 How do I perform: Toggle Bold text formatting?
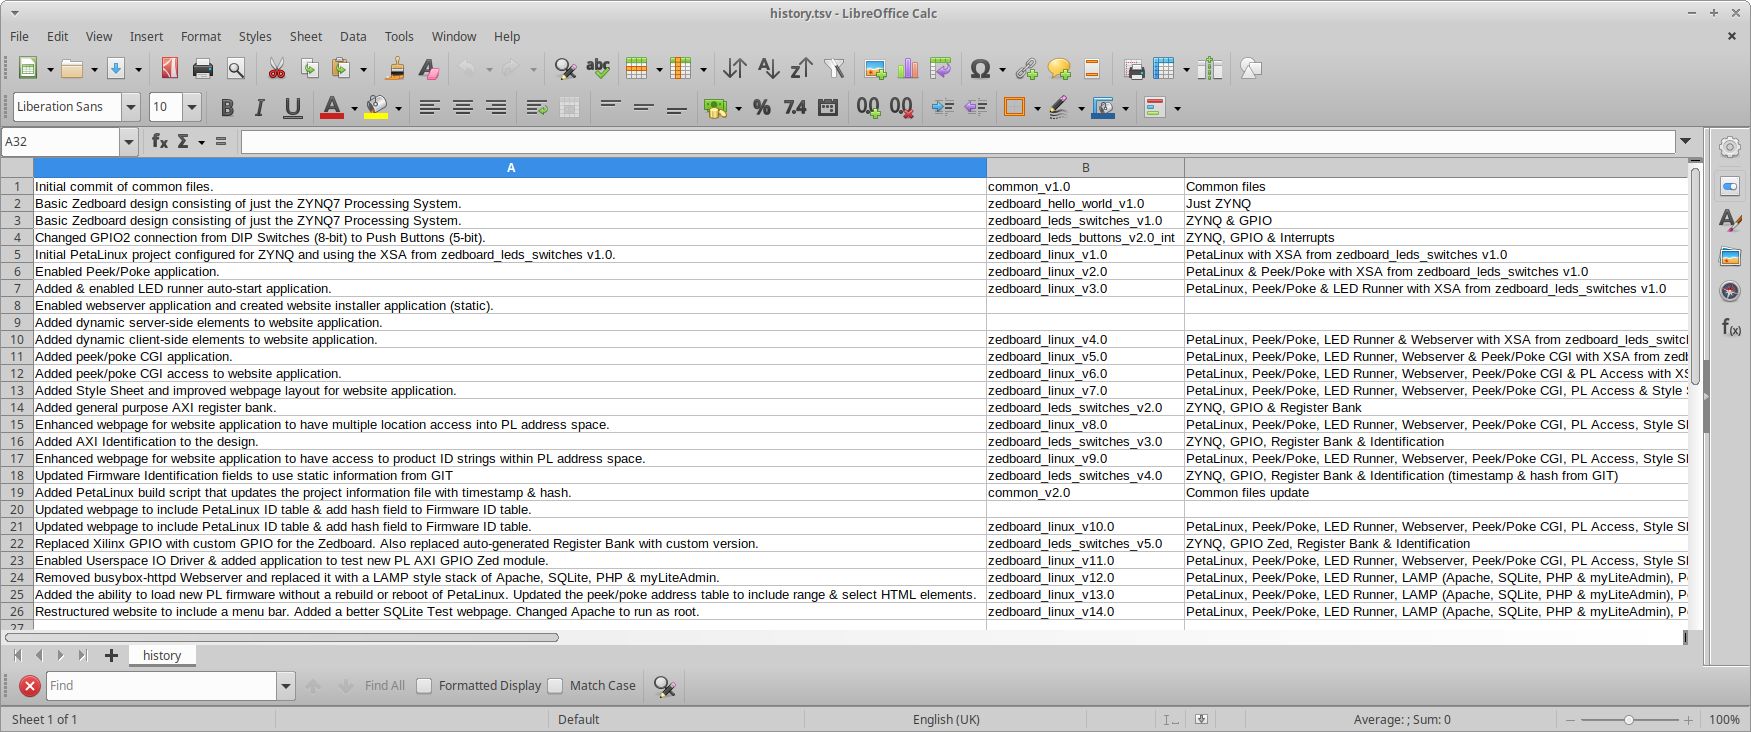pyautogui.click(x=227, y=108)
